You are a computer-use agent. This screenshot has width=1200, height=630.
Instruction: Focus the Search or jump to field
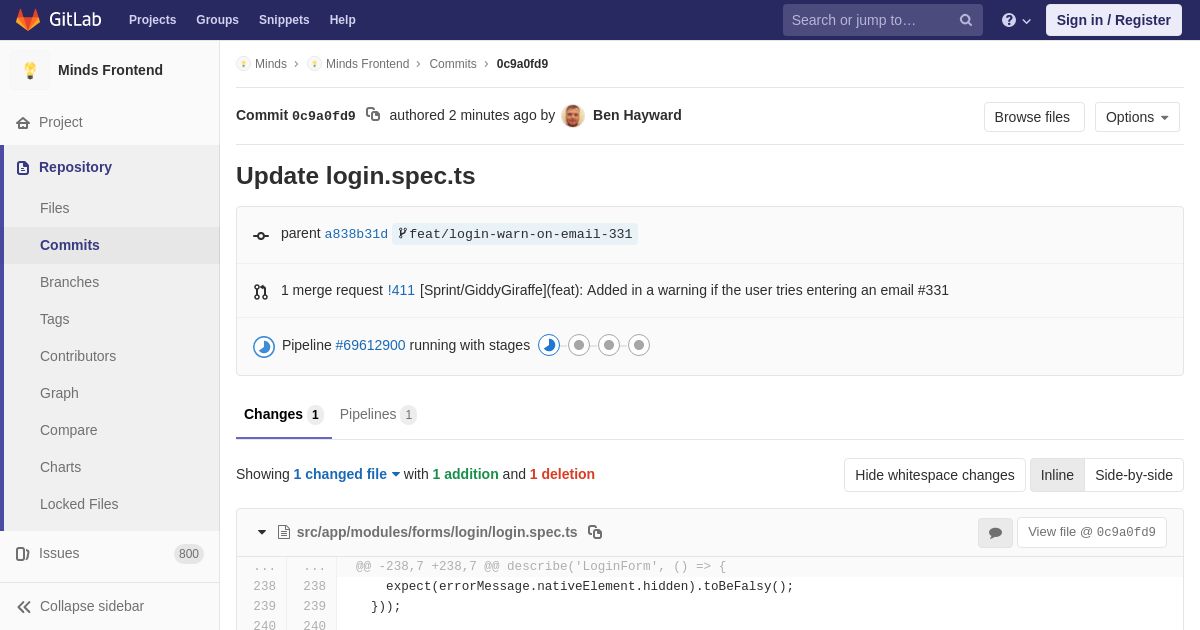coord(865,20)
